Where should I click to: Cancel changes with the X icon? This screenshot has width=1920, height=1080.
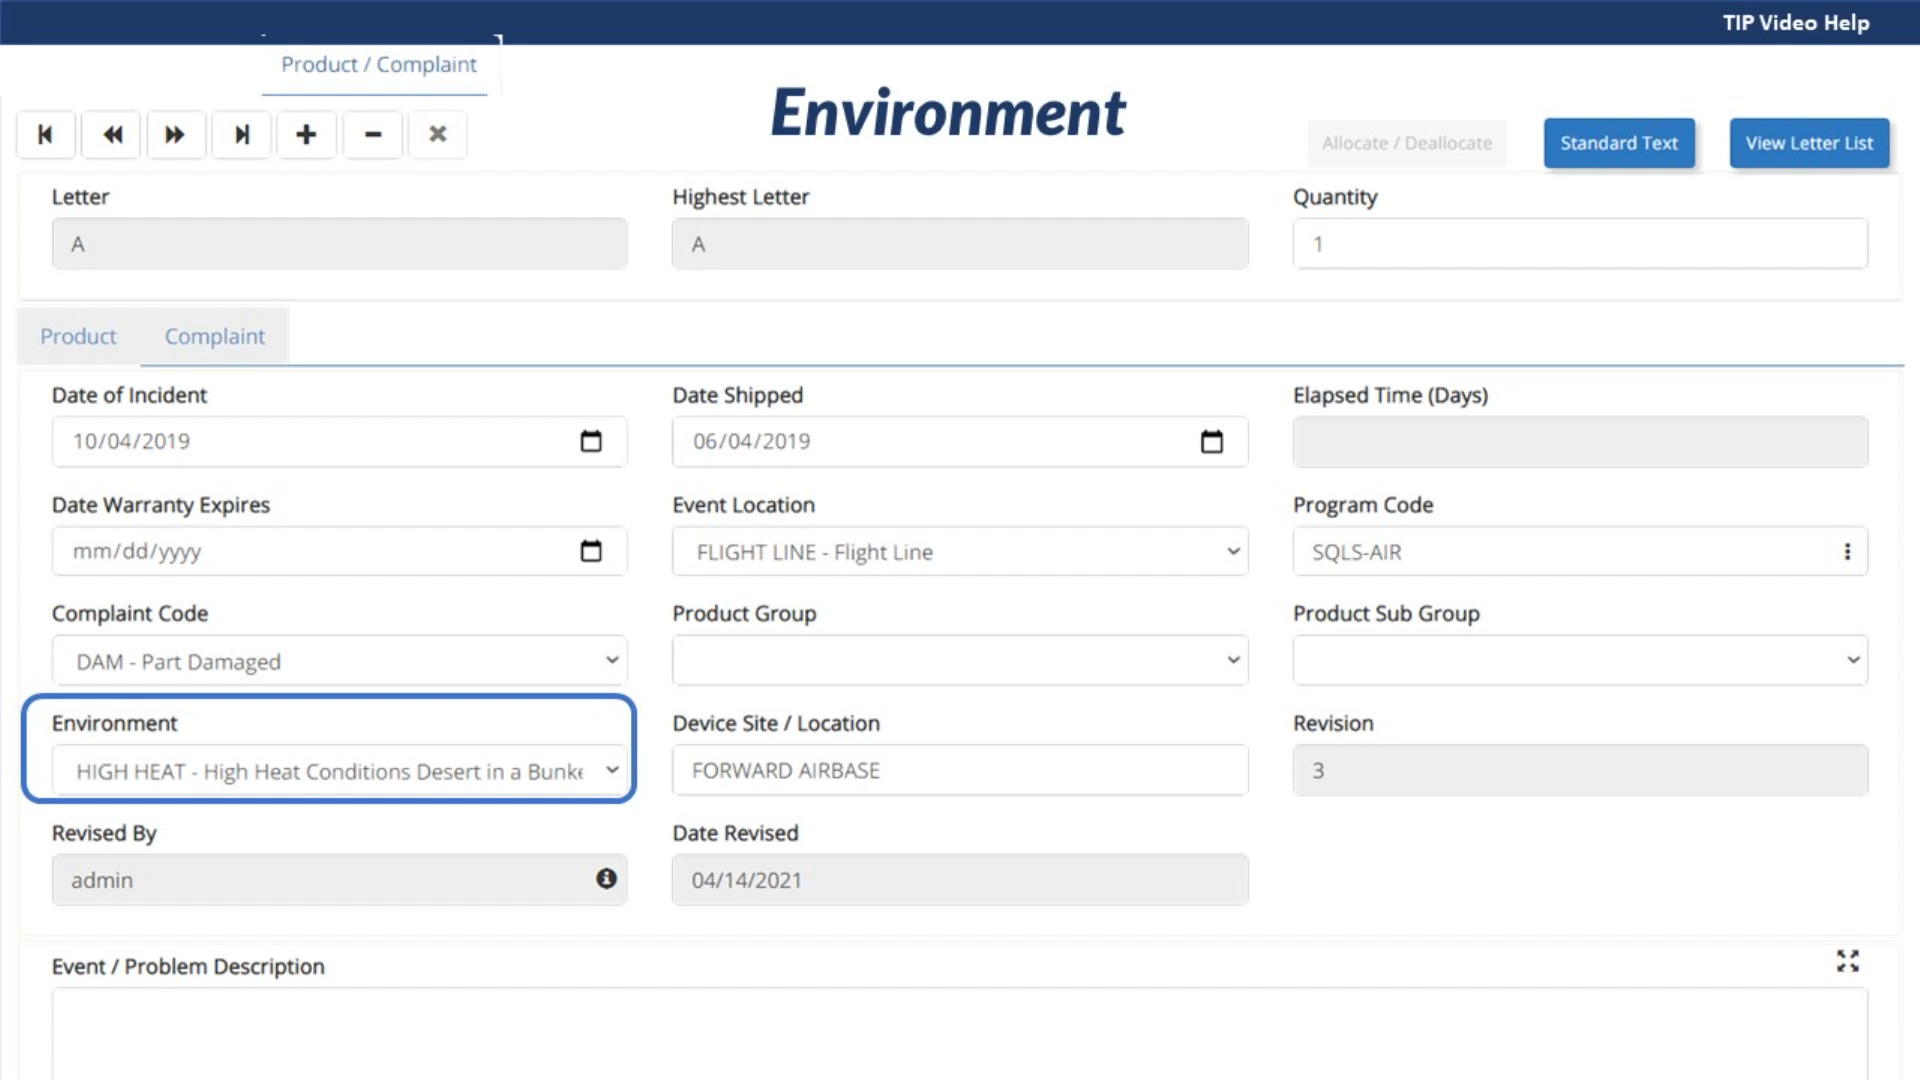437,135
